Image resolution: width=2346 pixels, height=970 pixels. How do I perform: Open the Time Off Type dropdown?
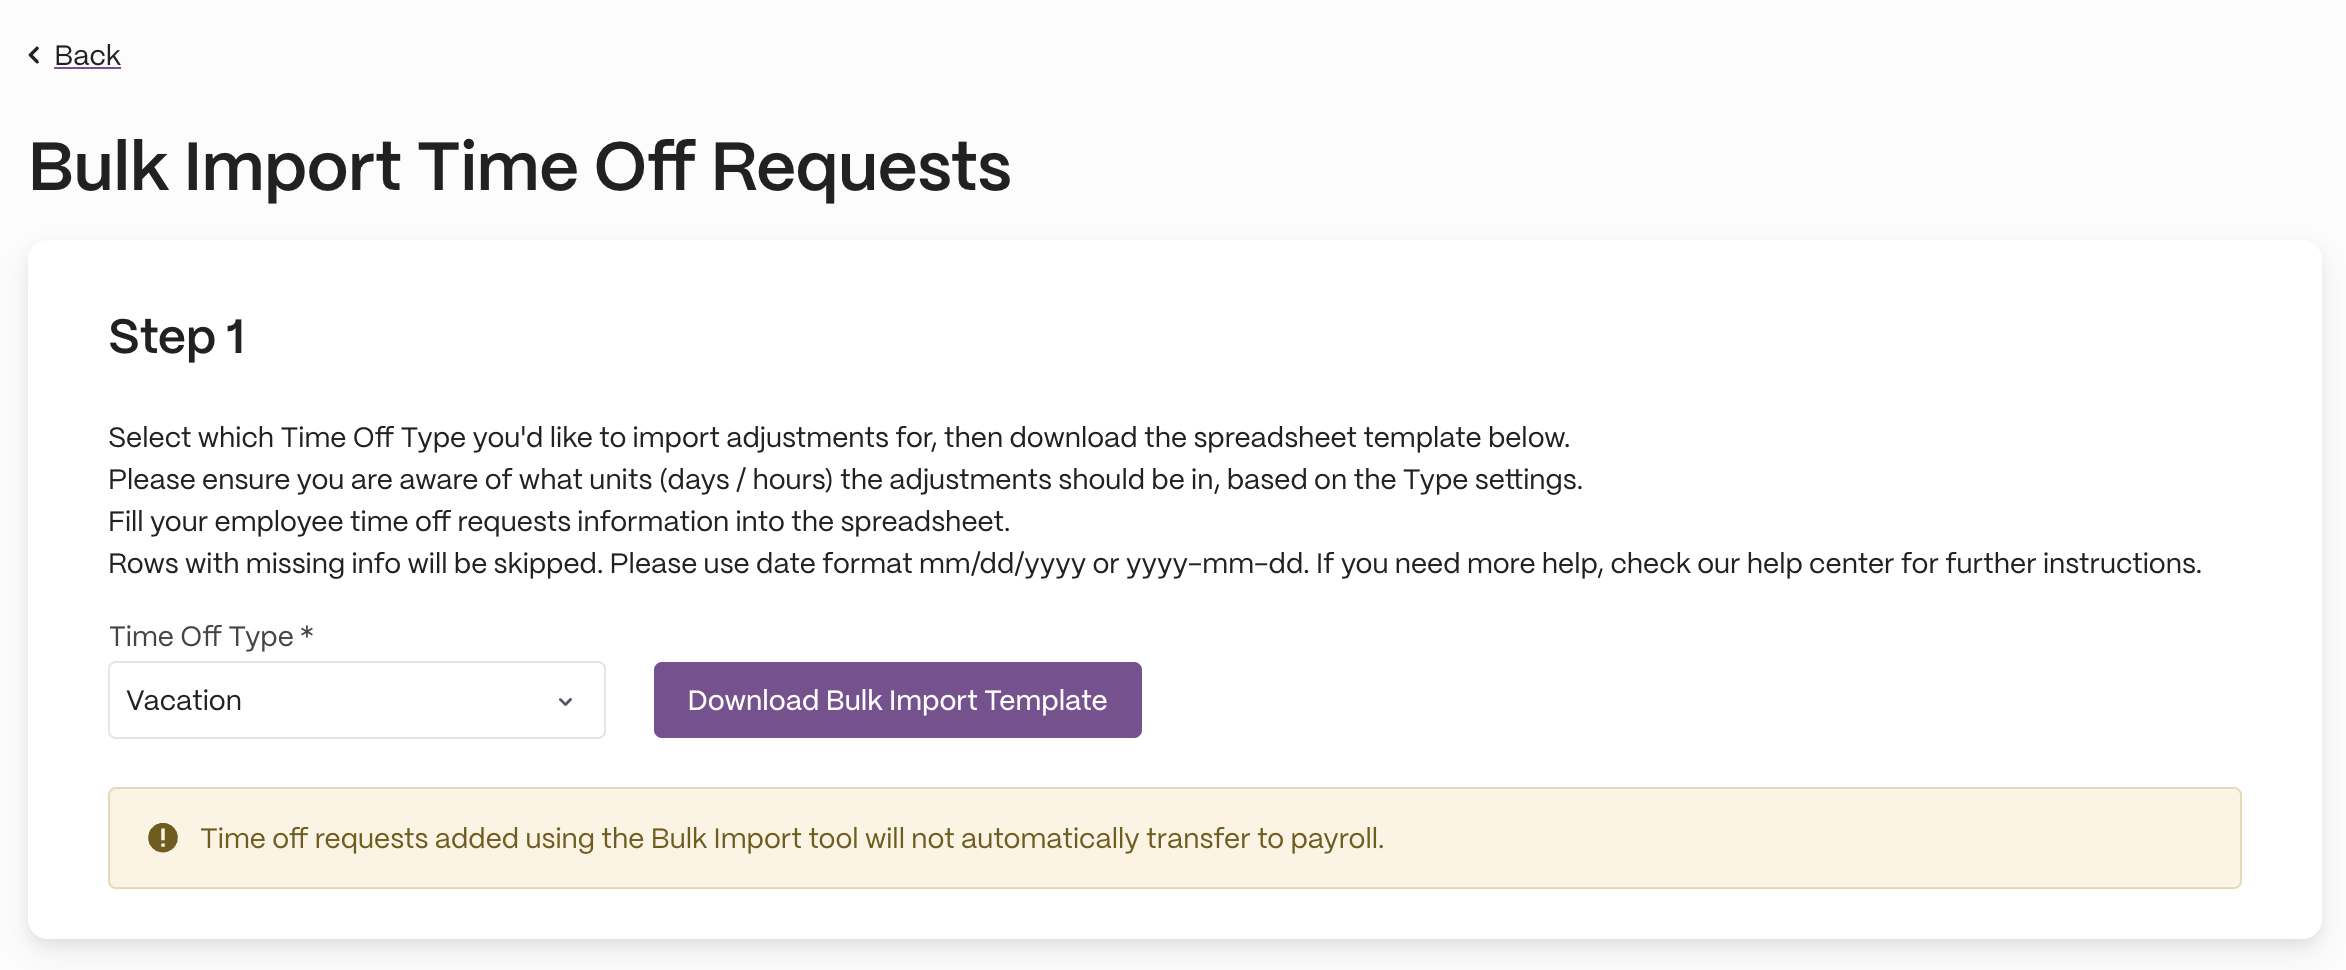[357, 700]
